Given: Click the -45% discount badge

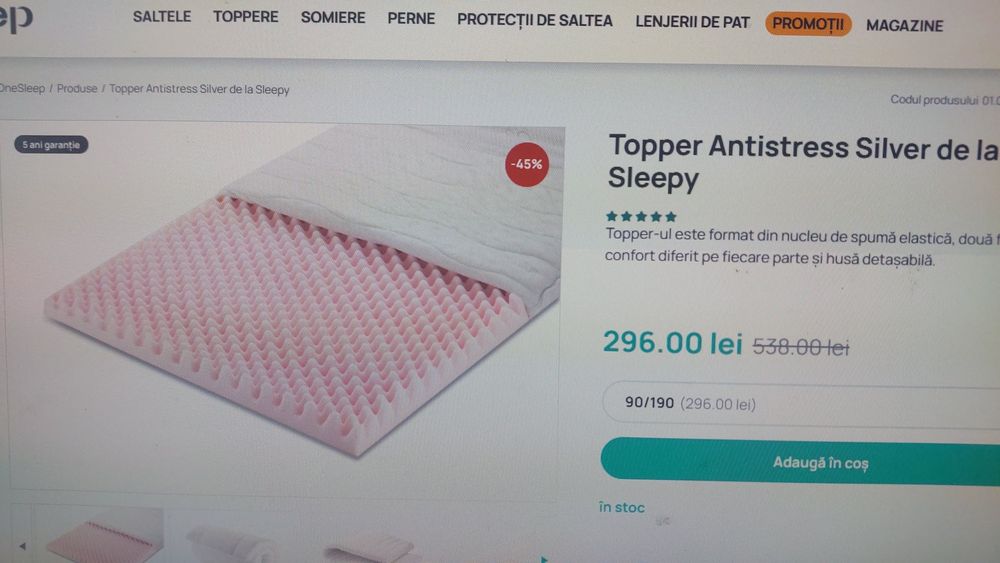Looking at the screenshot, I should pos(527,165).
